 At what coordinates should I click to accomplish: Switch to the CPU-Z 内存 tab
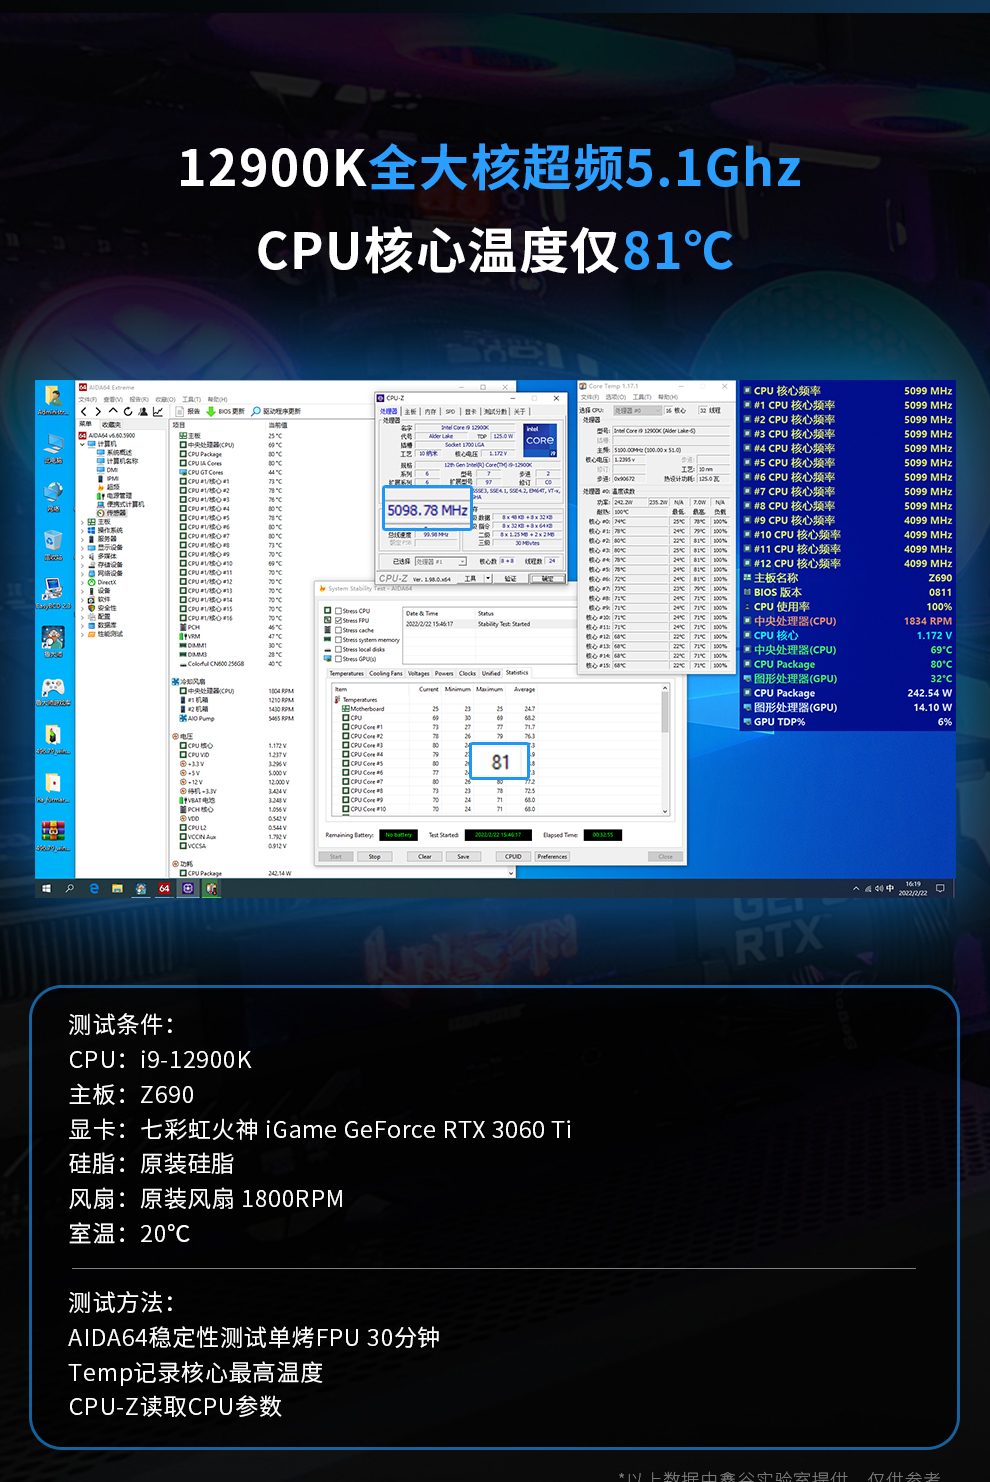(431, 411)
